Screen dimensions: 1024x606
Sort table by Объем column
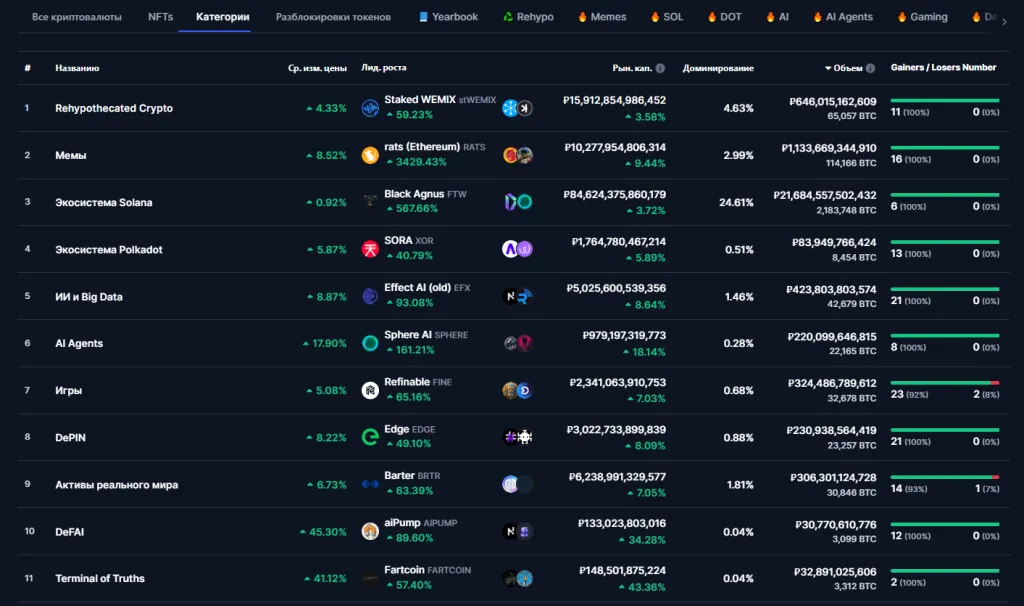coord(847,68)
